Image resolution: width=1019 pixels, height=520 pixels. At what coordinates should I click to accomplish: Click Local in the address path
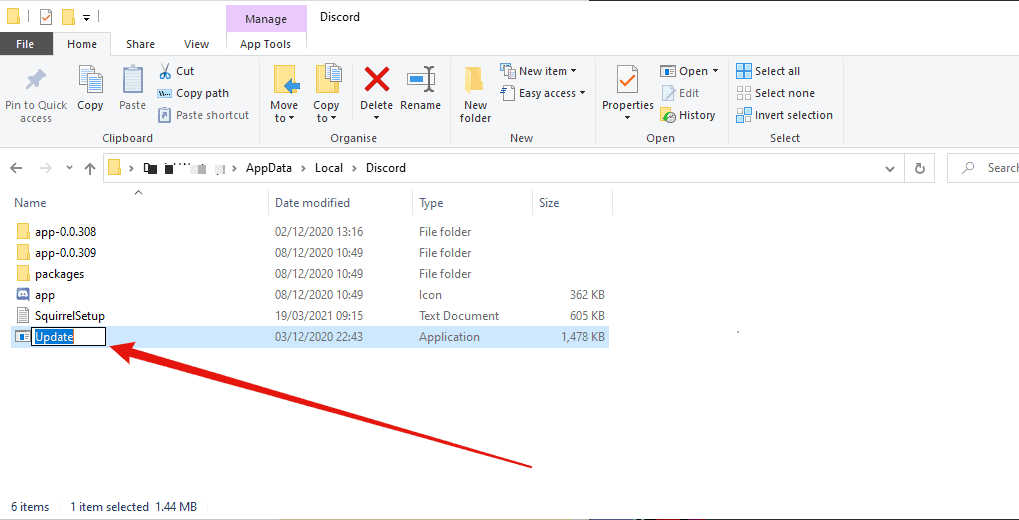(x=329, y=168)
